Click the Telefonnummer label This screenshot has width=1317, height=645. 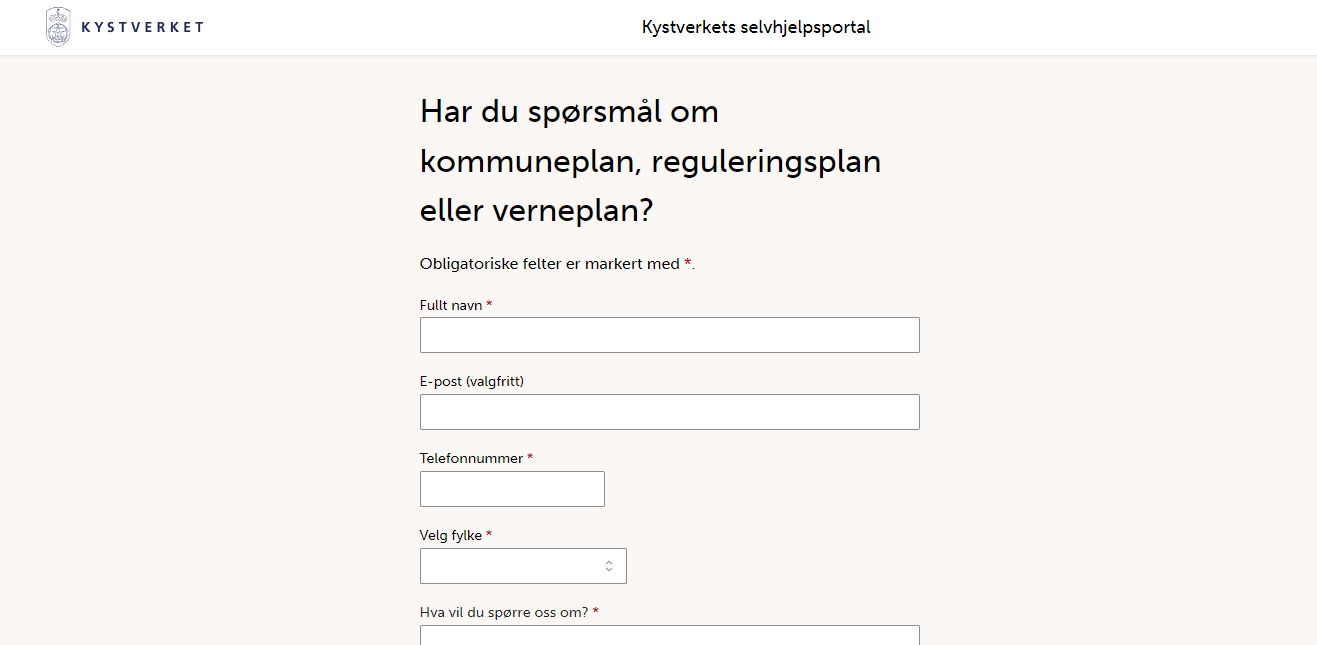471,458
